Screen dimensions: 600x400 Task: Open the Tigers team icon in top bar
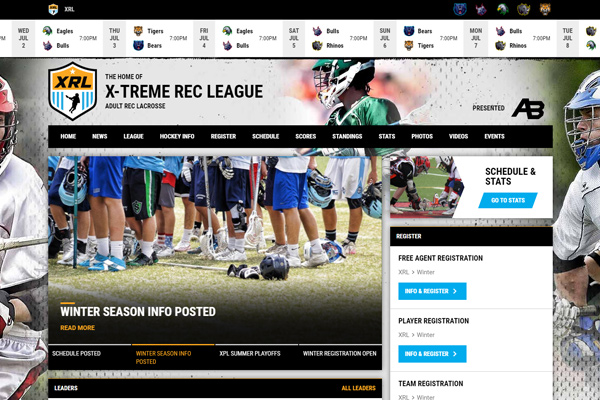tap(545, 9)
